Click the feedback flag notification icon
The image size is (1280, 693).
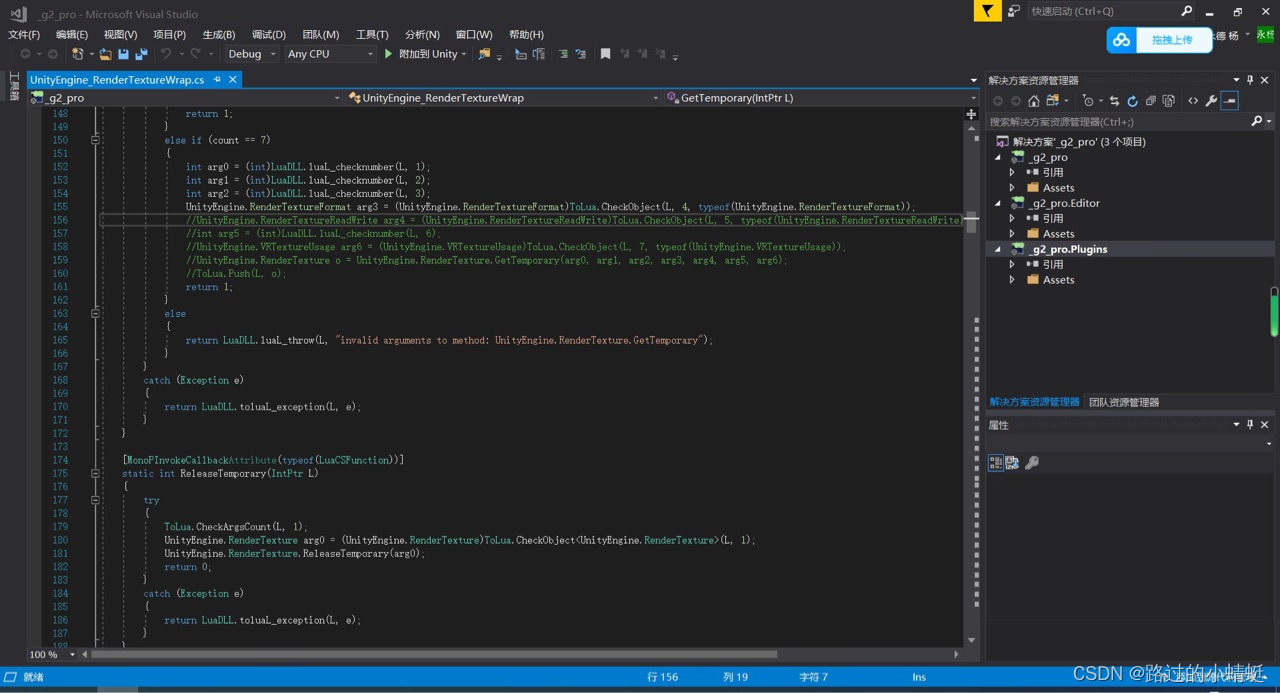[x=987, y=11]
